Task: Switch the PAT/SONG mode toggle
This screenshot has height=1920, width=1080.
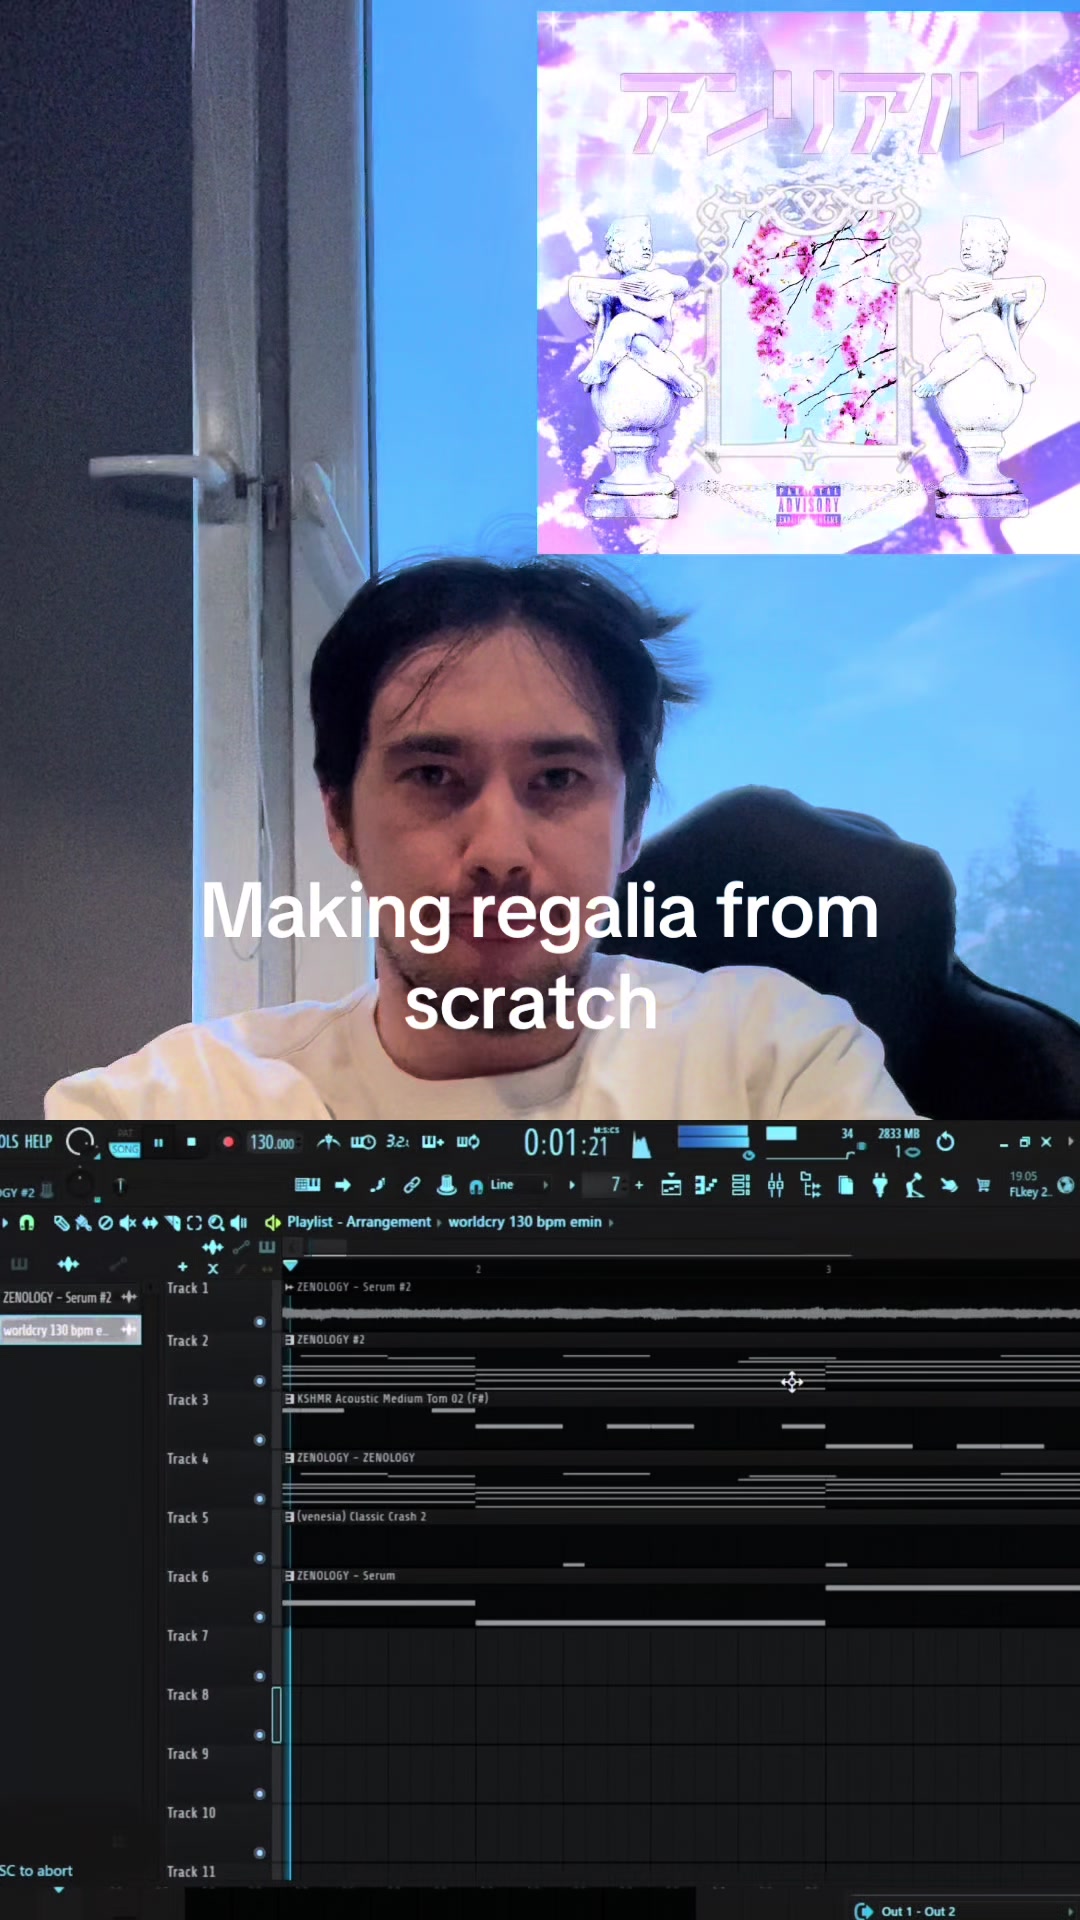Action: (x=125, y=1143)
